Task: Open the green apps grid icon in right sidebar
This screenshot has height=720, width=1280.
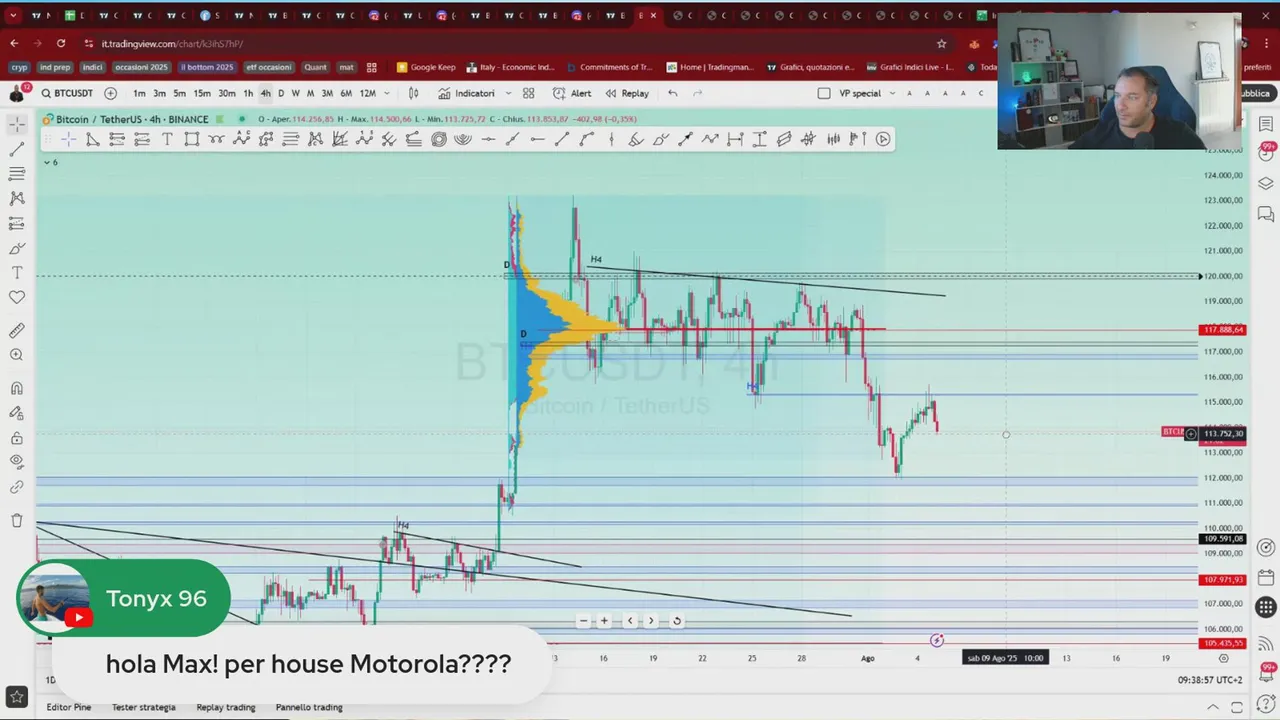Action: coord(1266,607)
